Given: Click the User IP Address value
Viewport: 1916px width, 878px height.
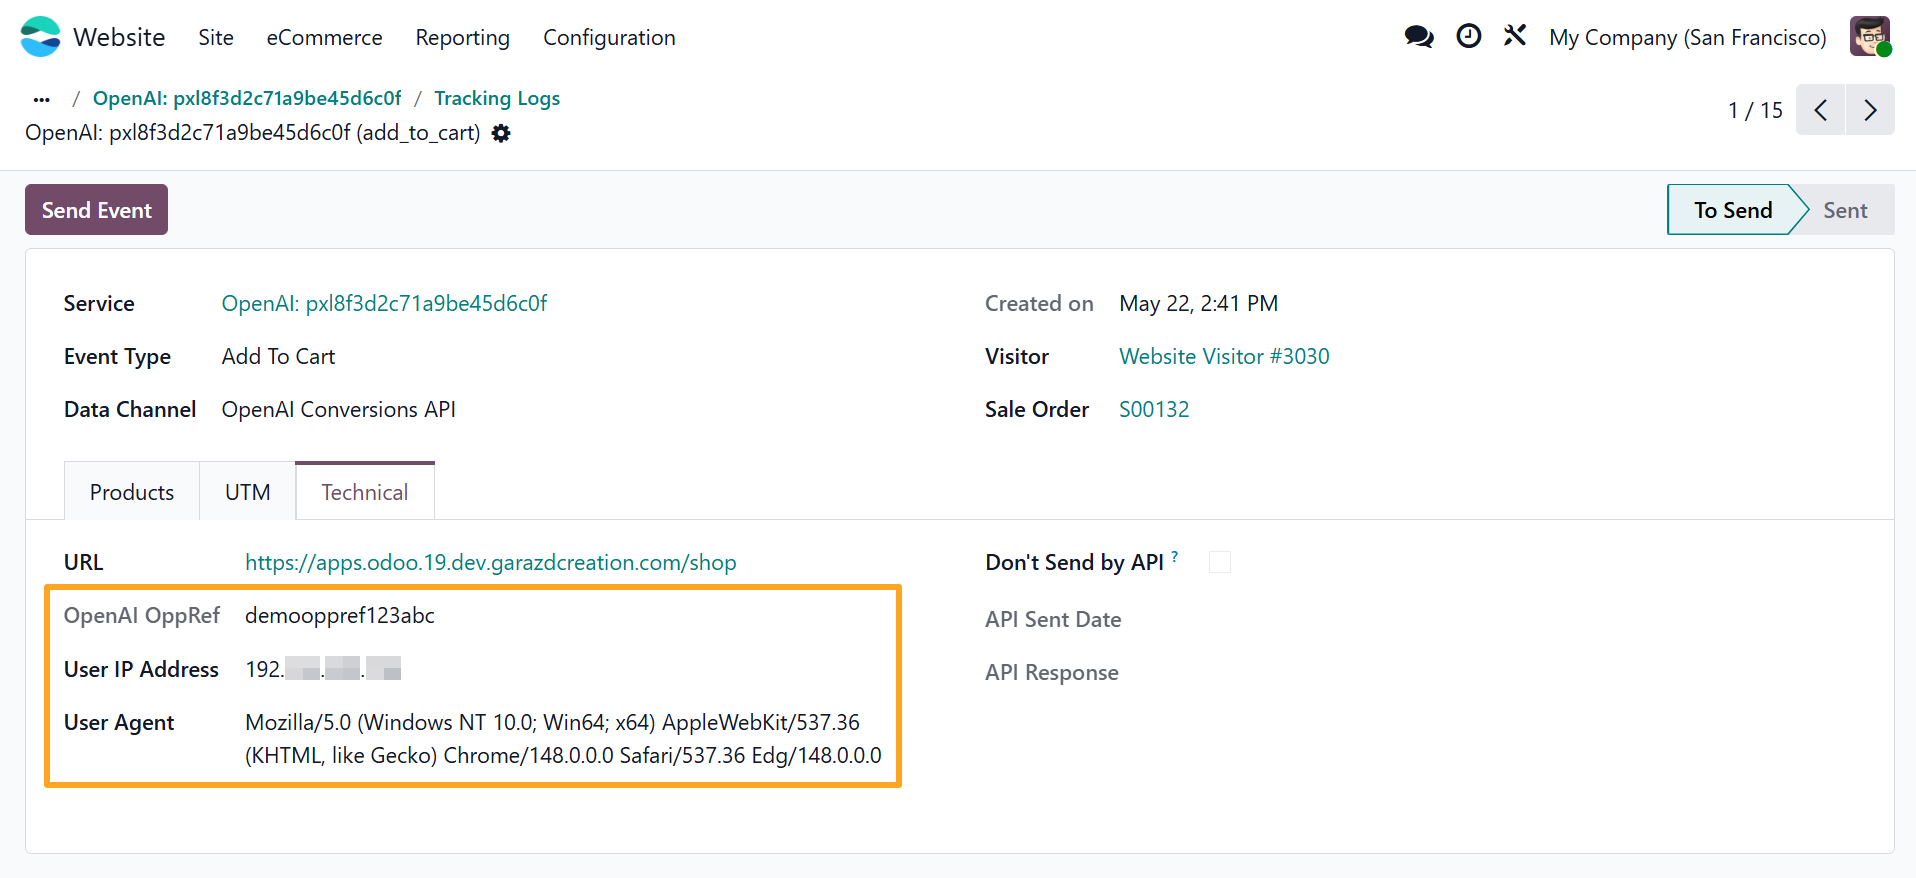Looking at the screenshot, I should 323,669.
